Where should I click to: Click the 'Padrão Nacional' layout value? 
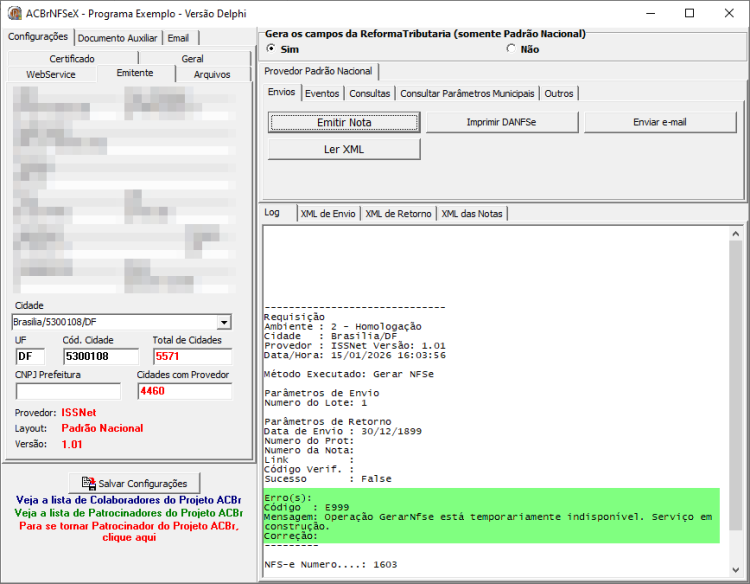tap(102, 428)
